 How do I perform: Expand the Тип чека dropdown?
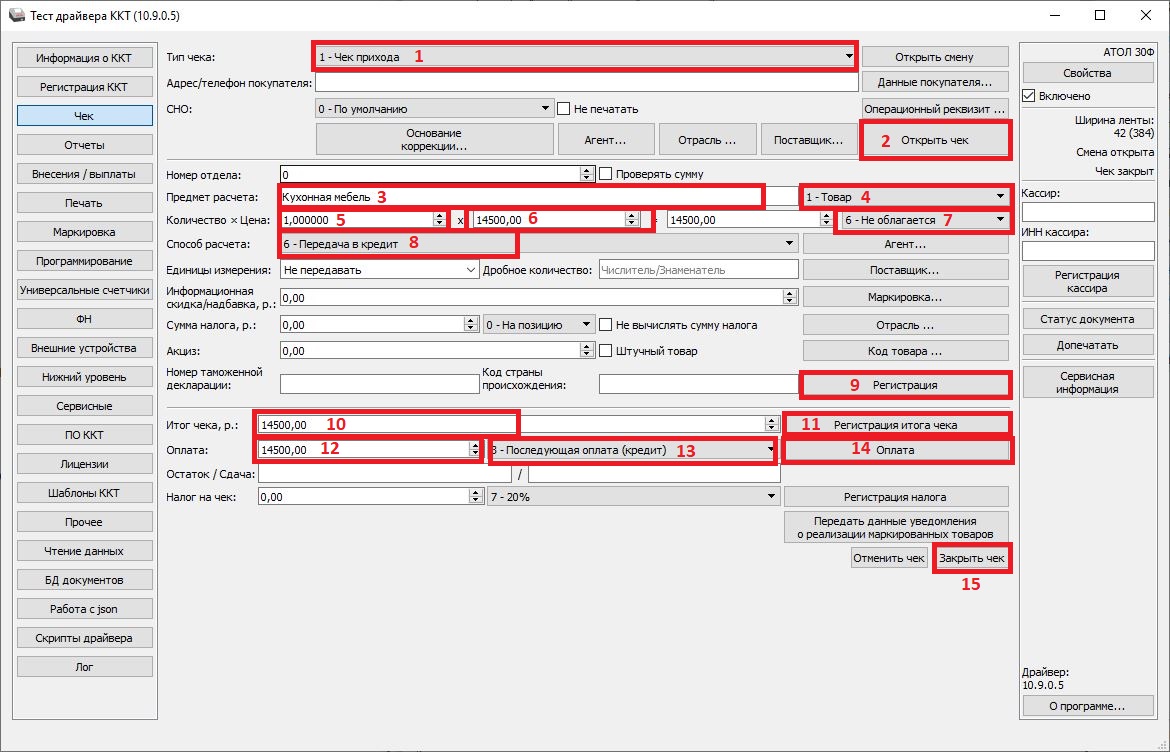(848, 57)
